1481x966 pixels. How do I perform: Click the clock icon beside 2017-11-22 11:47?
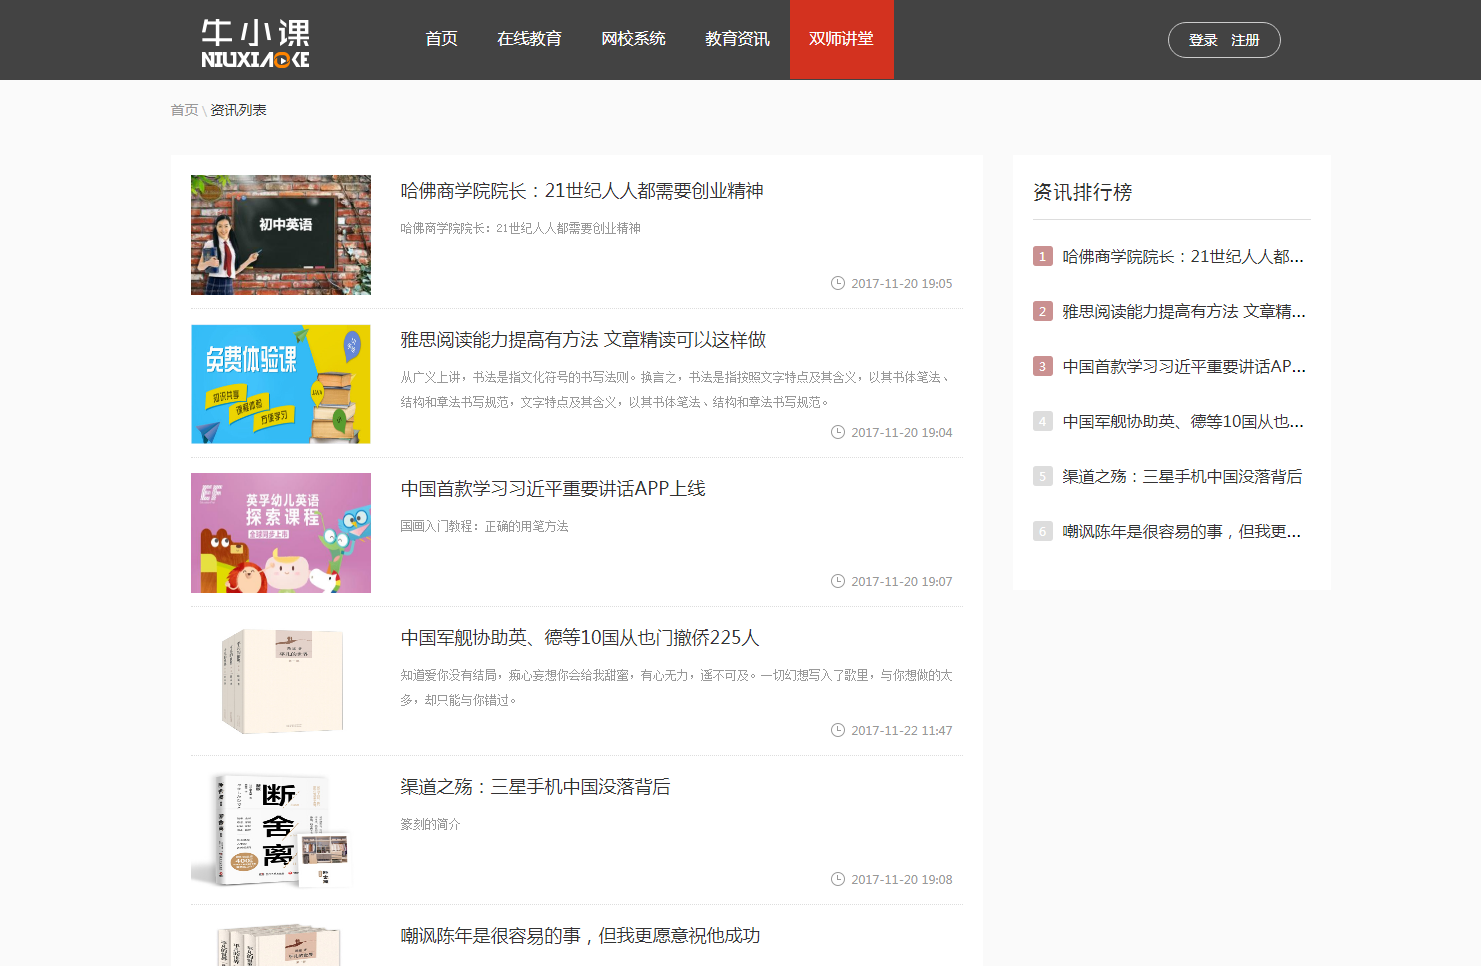[x=838, y=730]
